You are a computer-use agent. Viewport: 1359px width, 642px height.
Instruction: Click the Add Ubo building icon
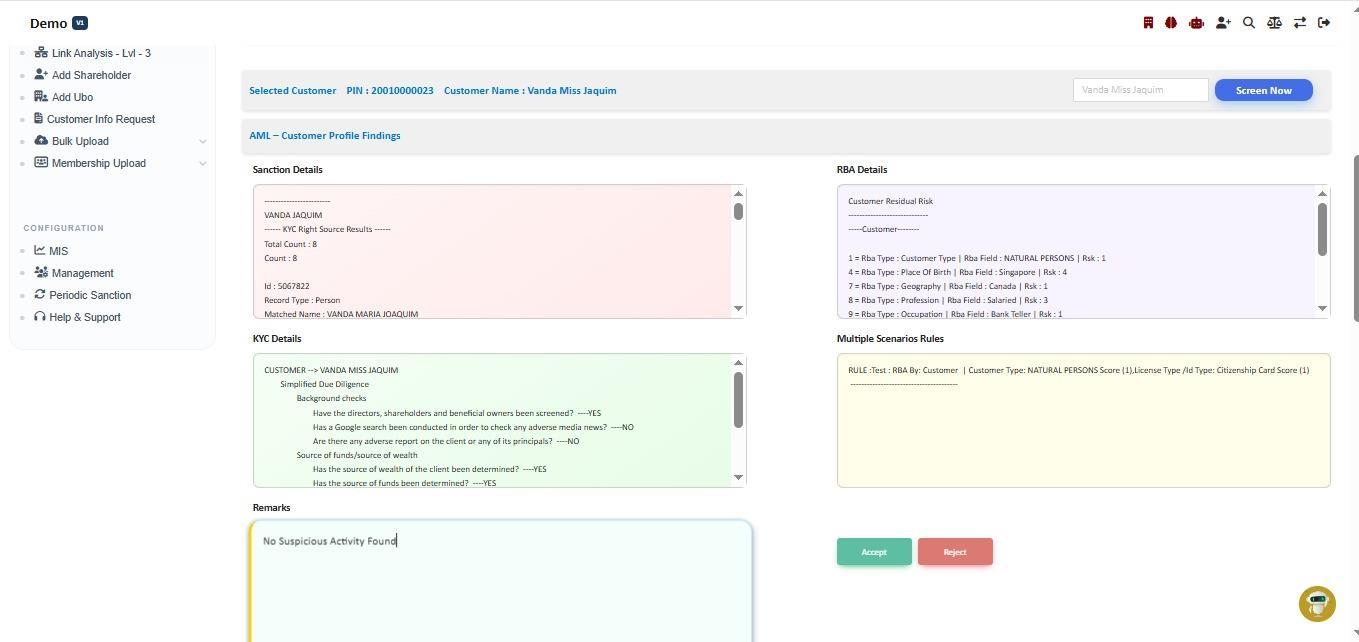click(x=41, y=96)
